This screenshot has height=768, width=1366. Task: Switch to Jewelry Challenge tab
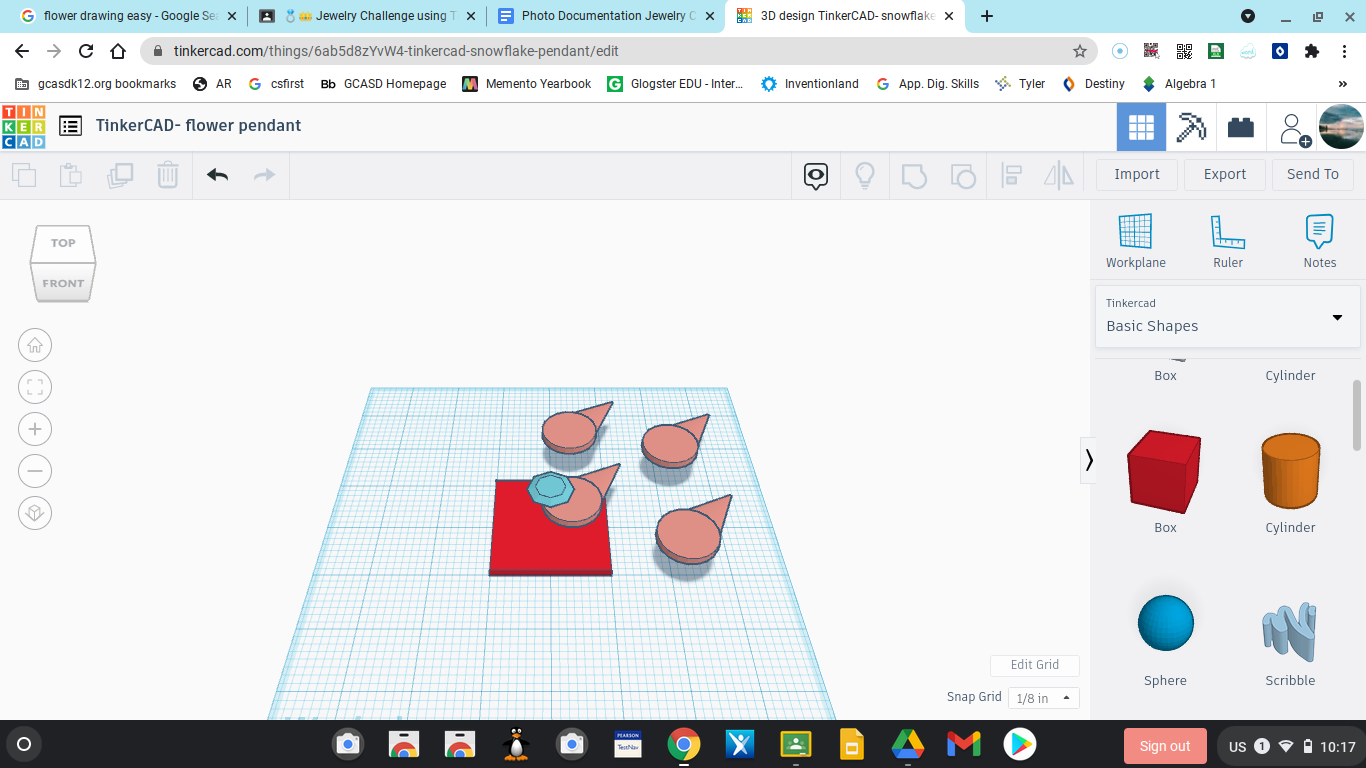[365, 16]
